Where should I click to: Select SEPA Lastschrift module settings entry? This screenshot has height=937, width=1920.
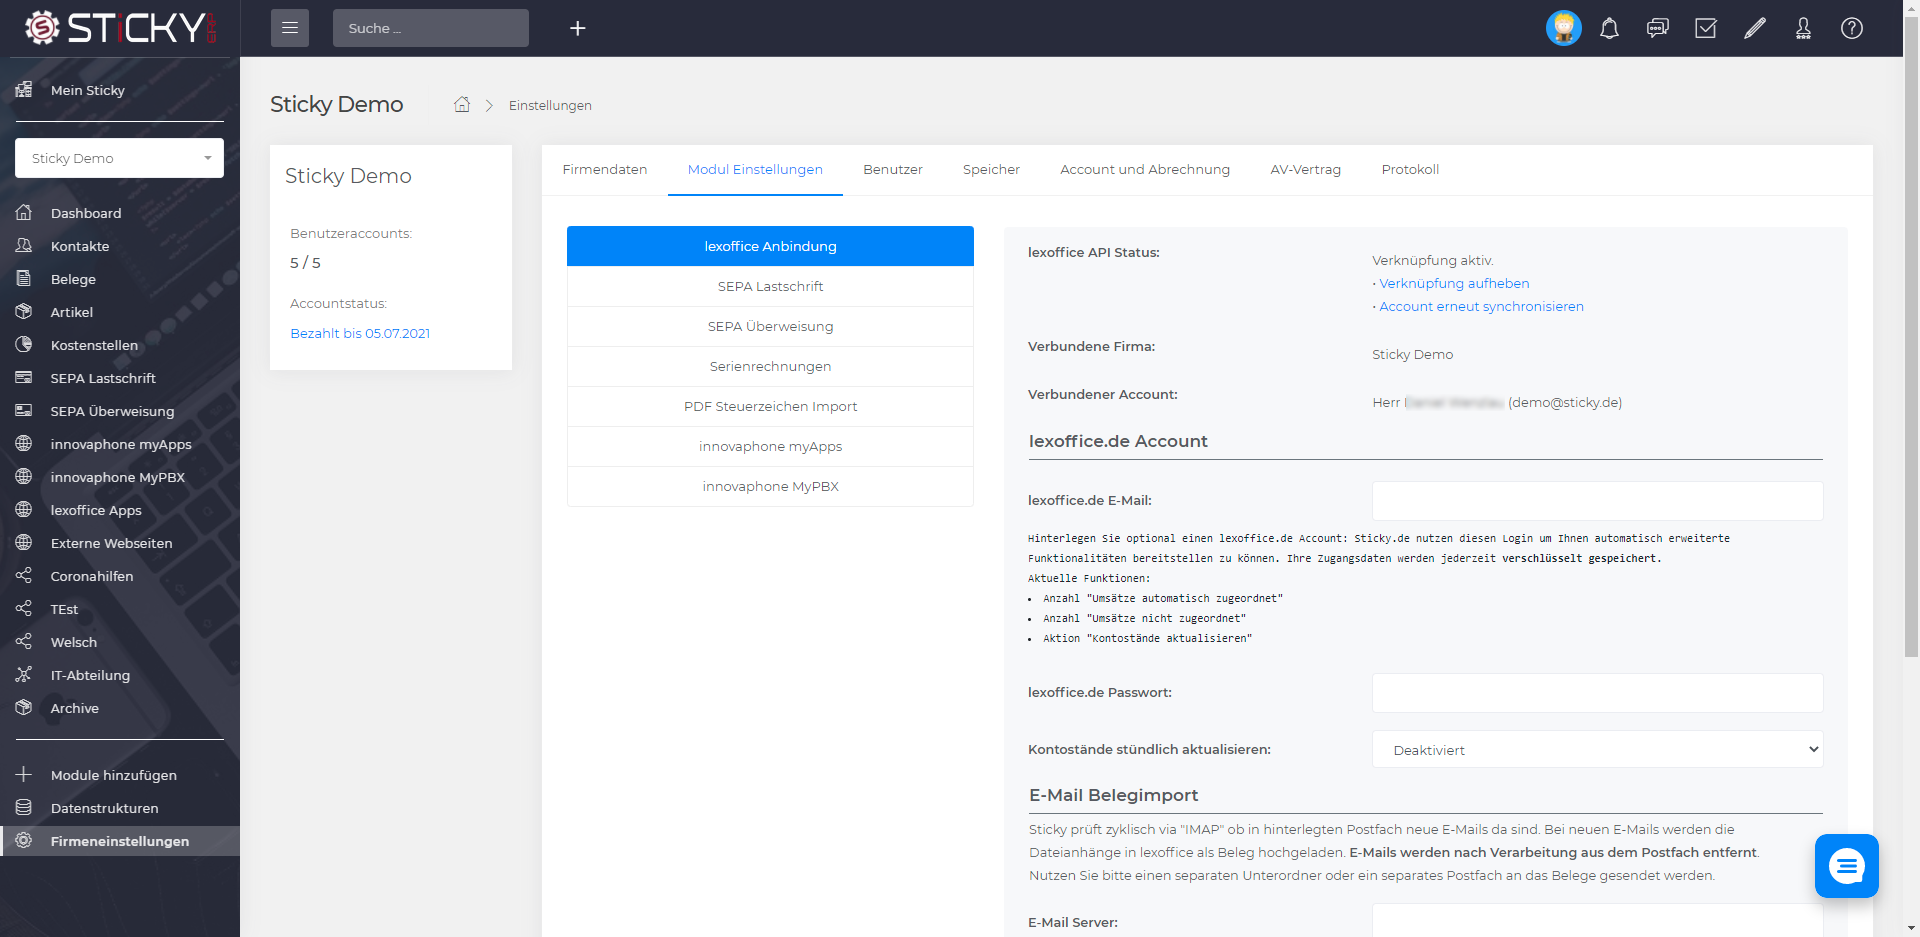coord(770,286)
